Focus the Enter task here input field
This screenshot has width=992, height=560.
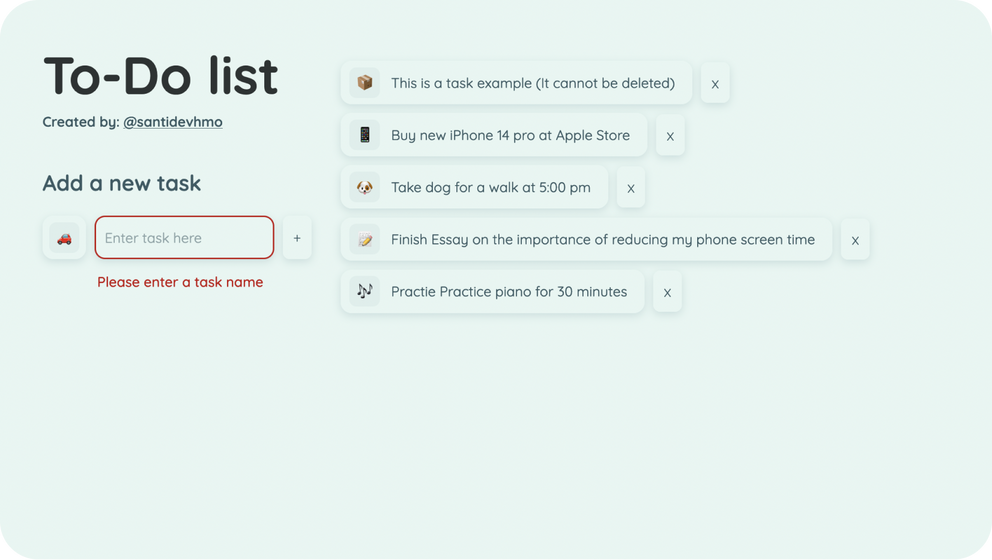[x=184, y=238]
